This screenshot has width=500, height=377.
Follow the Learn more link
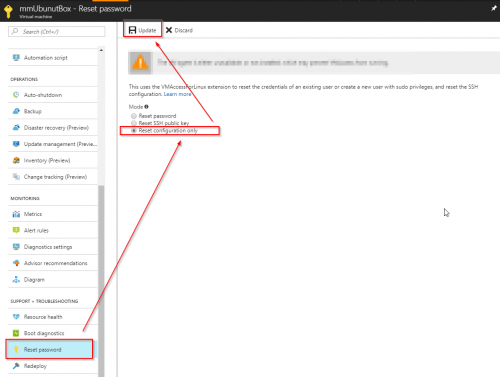177,94
